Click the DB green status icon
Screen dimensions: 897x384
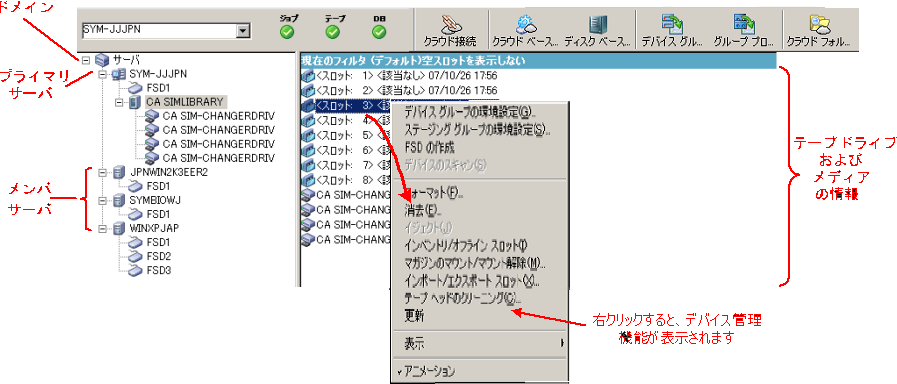coord(379,33)
